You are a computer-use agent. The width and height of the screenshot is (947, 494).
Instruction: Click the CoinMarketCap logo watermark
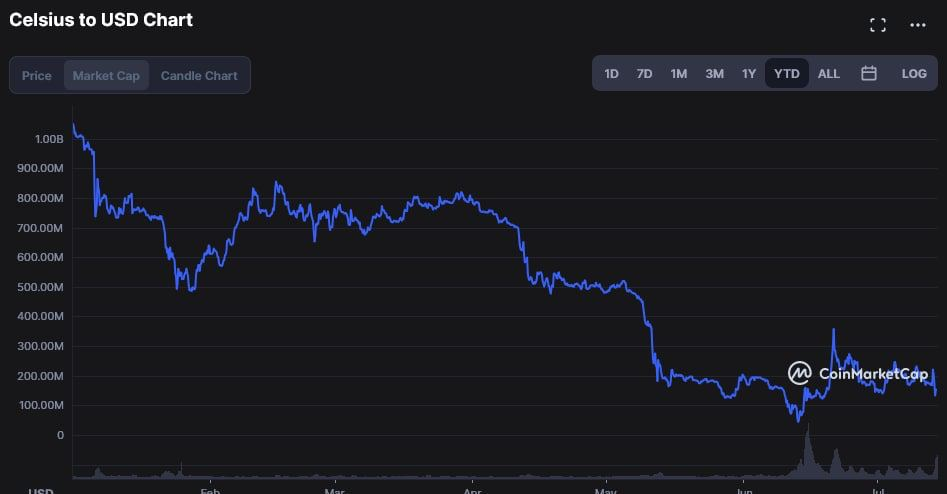pos(858,374)
